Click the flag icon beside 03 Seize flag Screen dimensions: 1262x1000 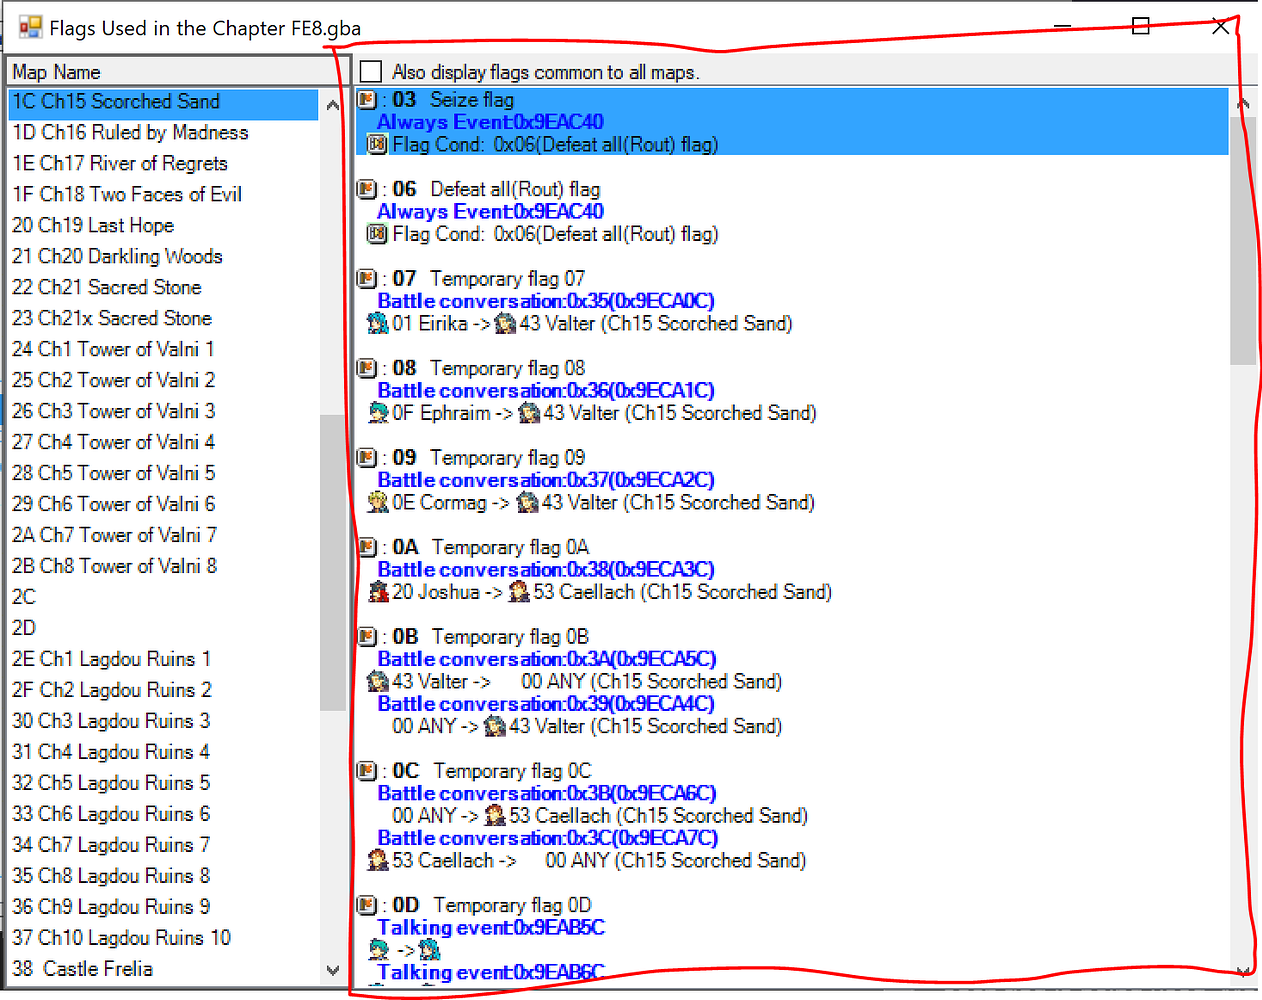click(367, 99)
